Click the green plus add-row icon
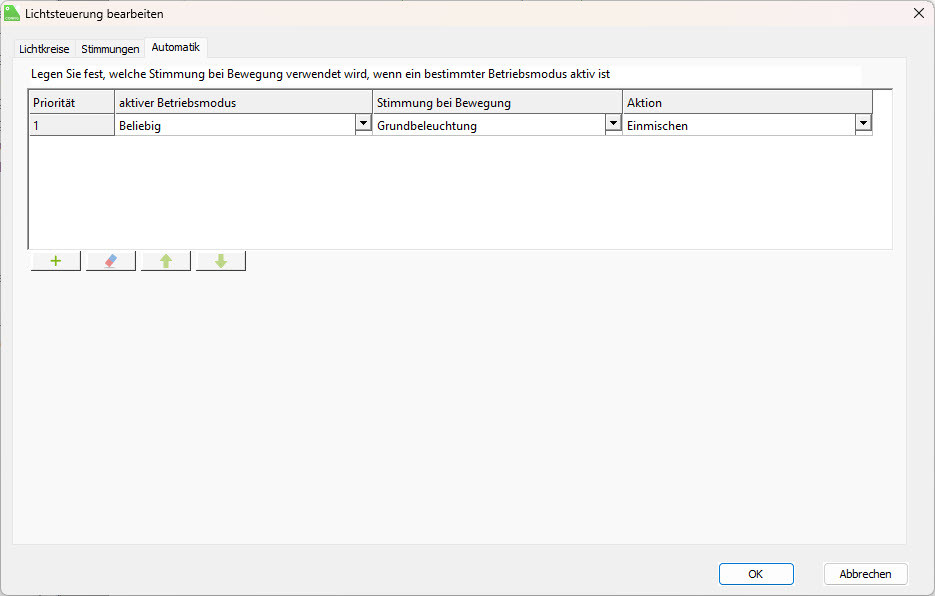 pos(56,261)
